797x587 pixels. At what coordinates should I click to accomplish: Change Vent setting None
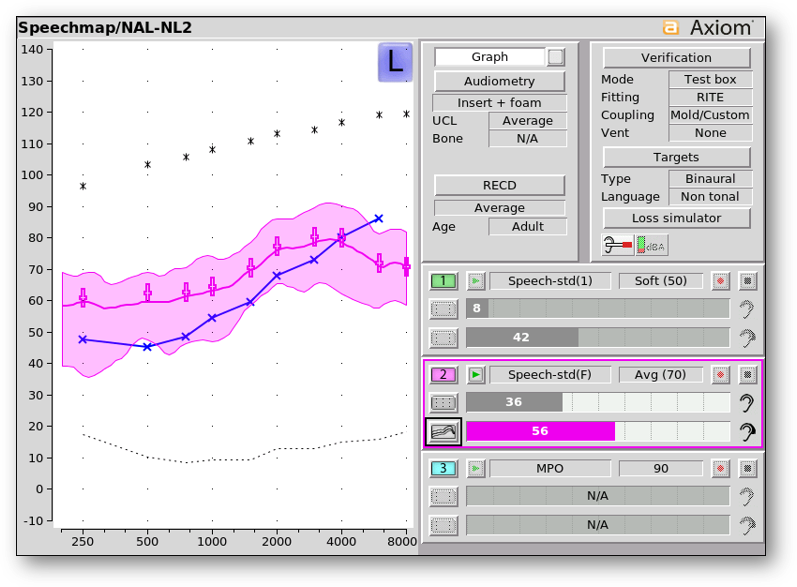[710, 133]
